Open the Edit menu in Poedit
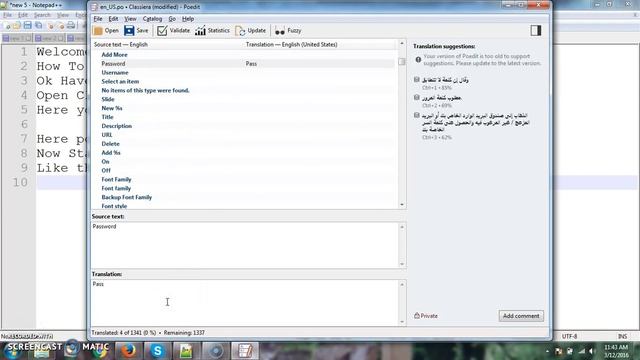The width and height of the screenshot is (640, 360). coord(113,19)
